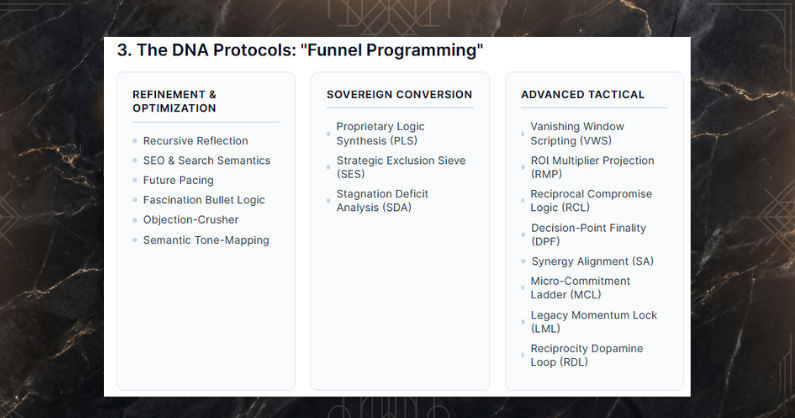Select 'Fascination Bullet Logic' item

pos(204,200)
